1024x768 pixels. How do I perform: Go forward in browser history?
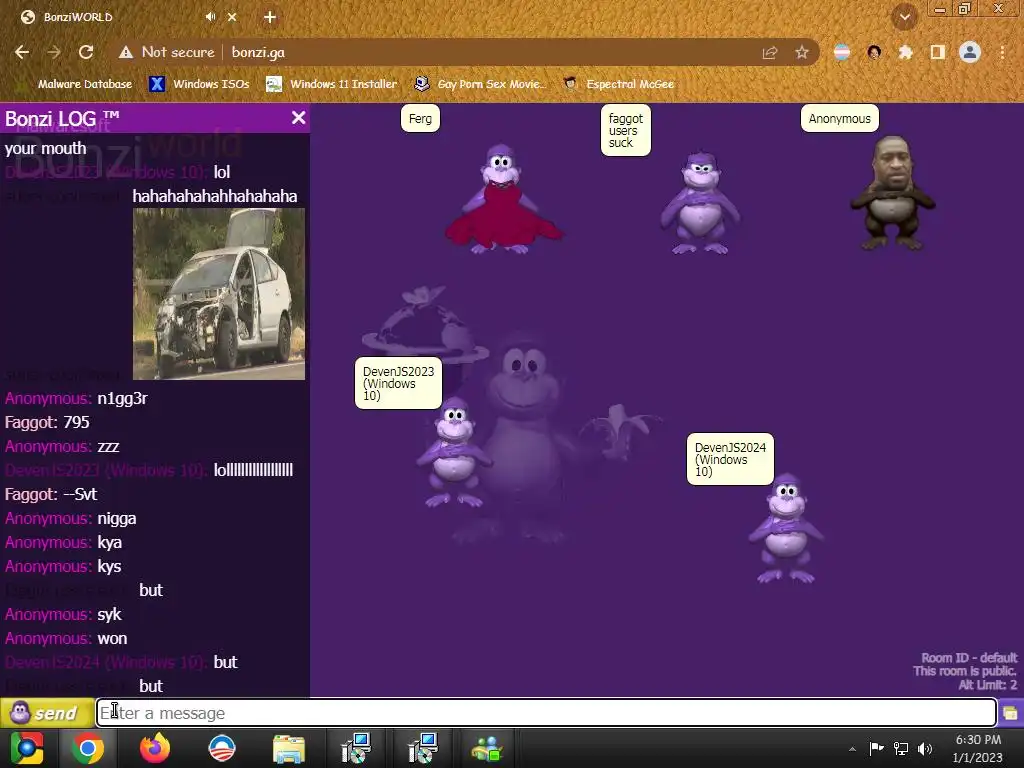54,52
